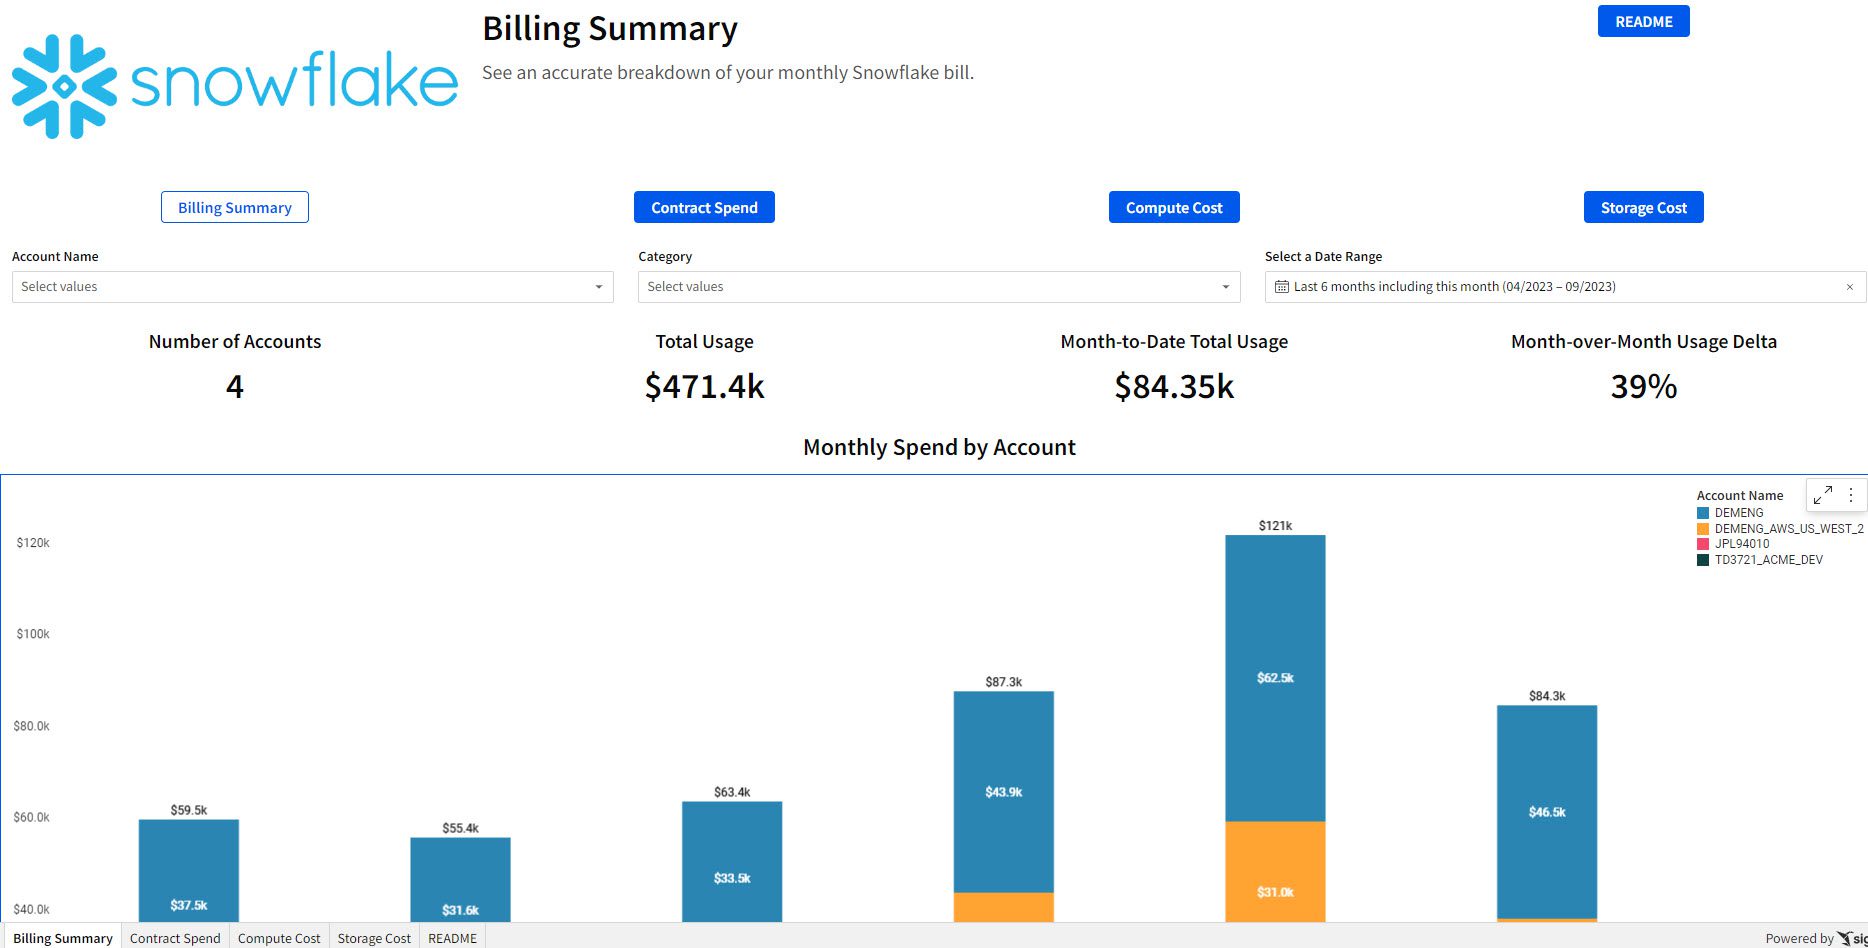
Task: Open the README button at top right
Action: click(1643, 21)
